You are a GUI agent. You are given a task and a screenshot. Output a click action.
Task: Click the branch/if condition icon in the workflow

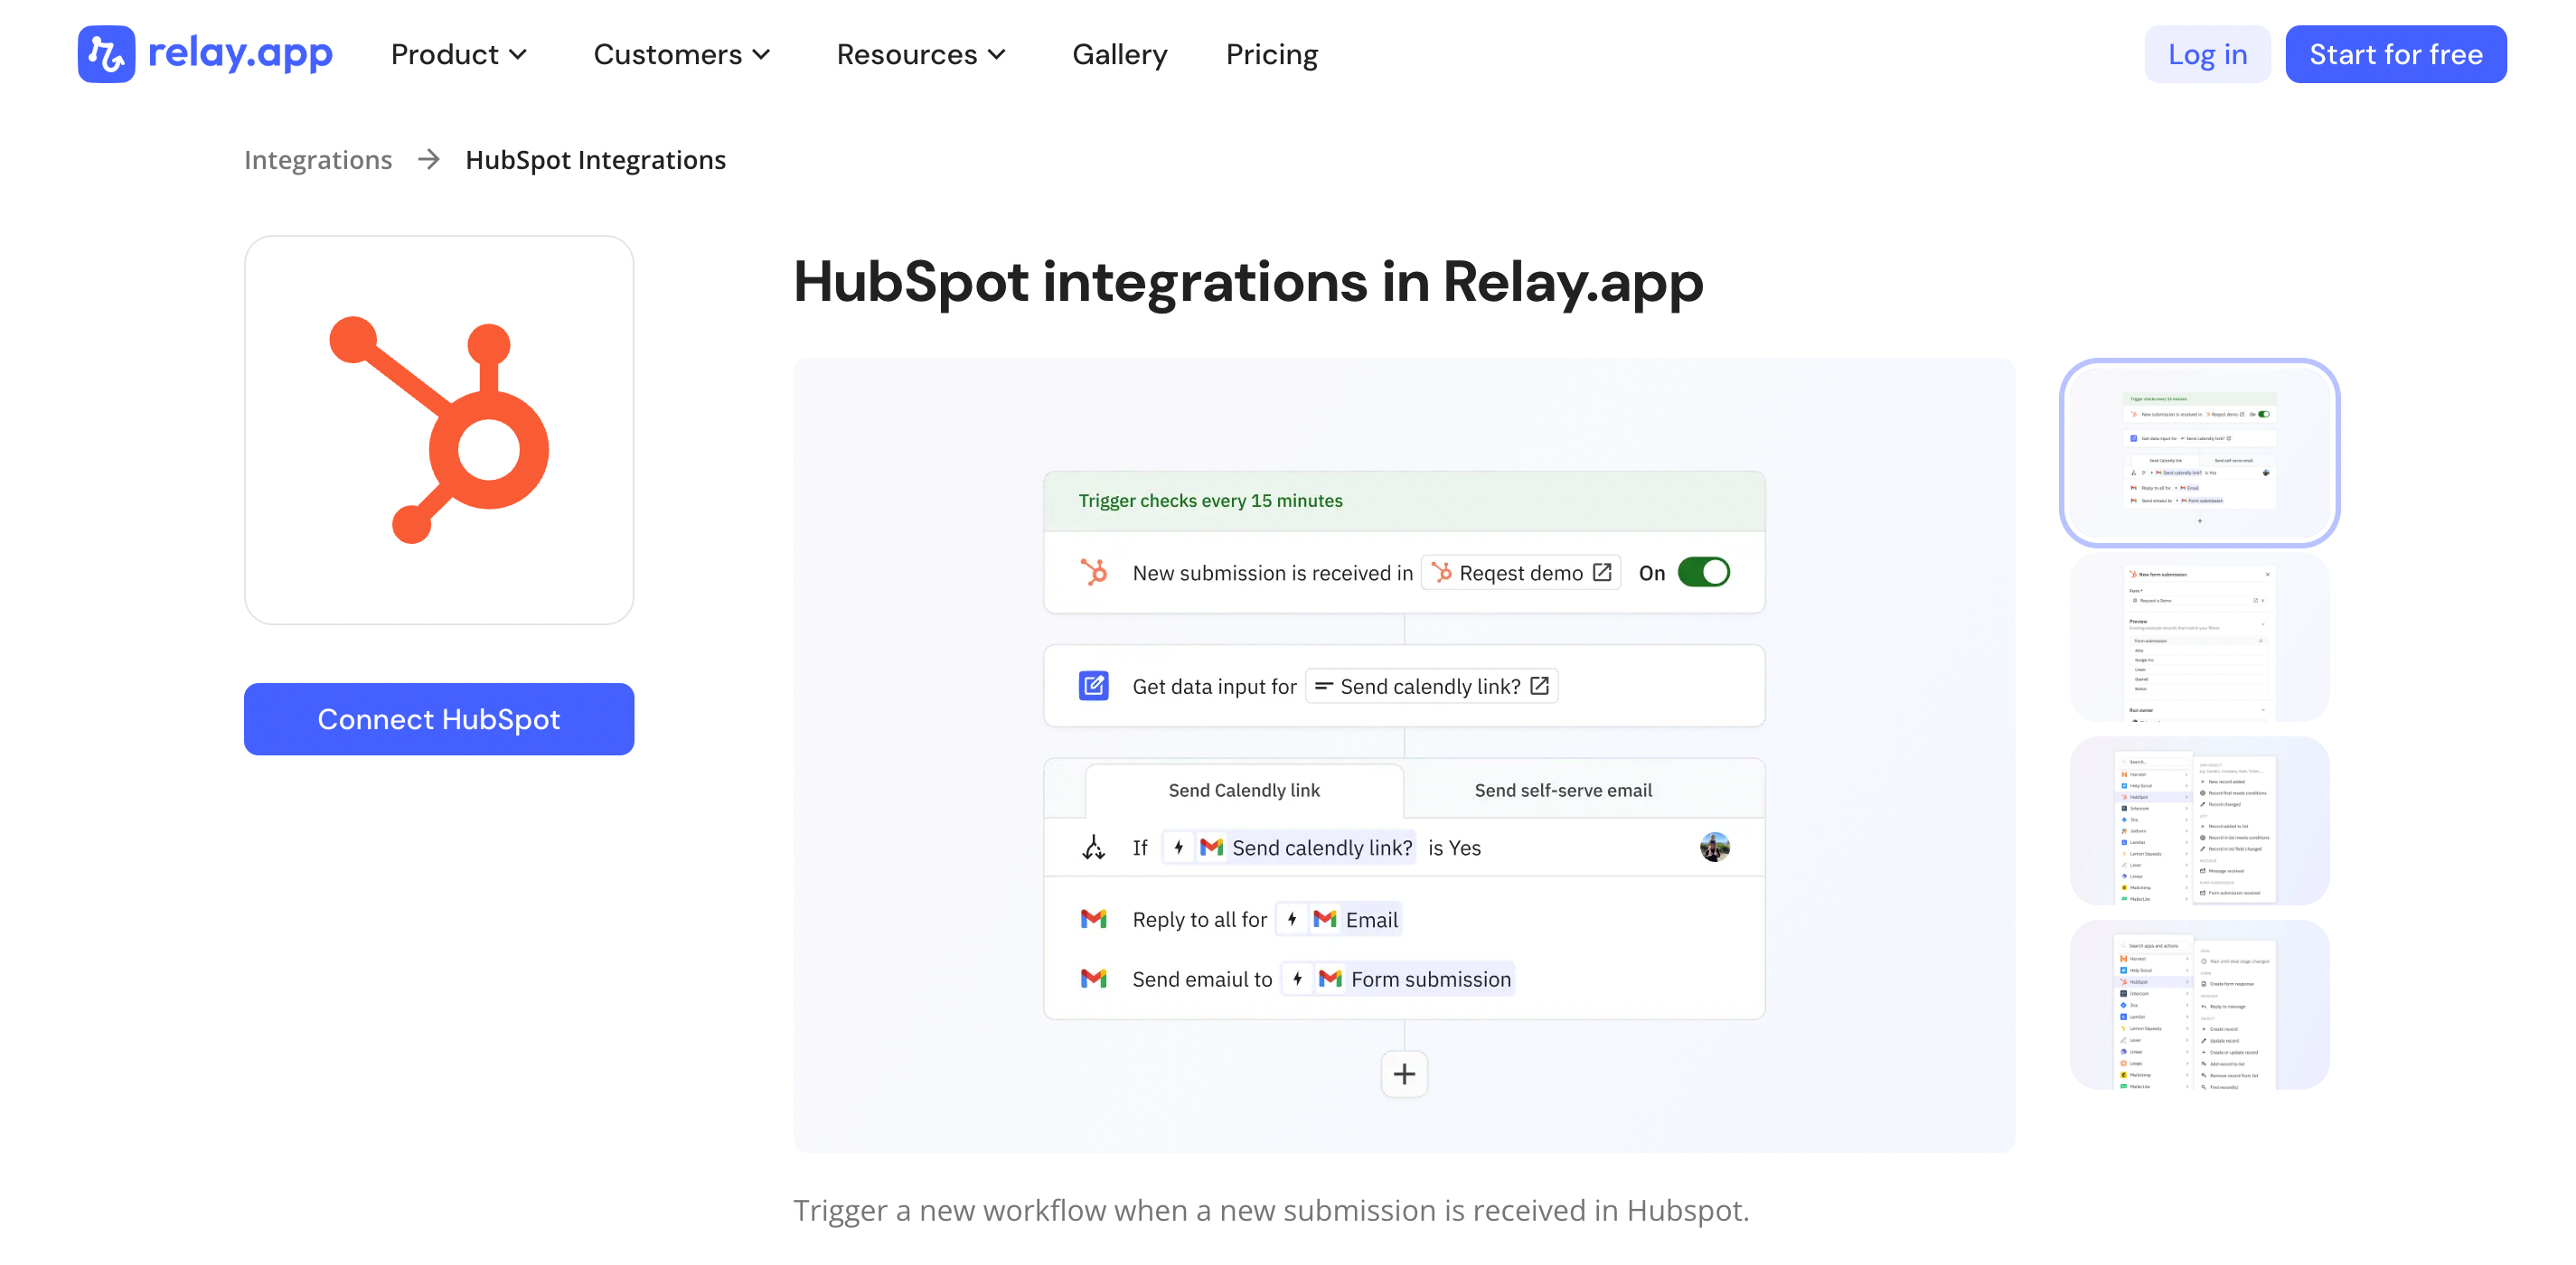[x=1095, y=848]
